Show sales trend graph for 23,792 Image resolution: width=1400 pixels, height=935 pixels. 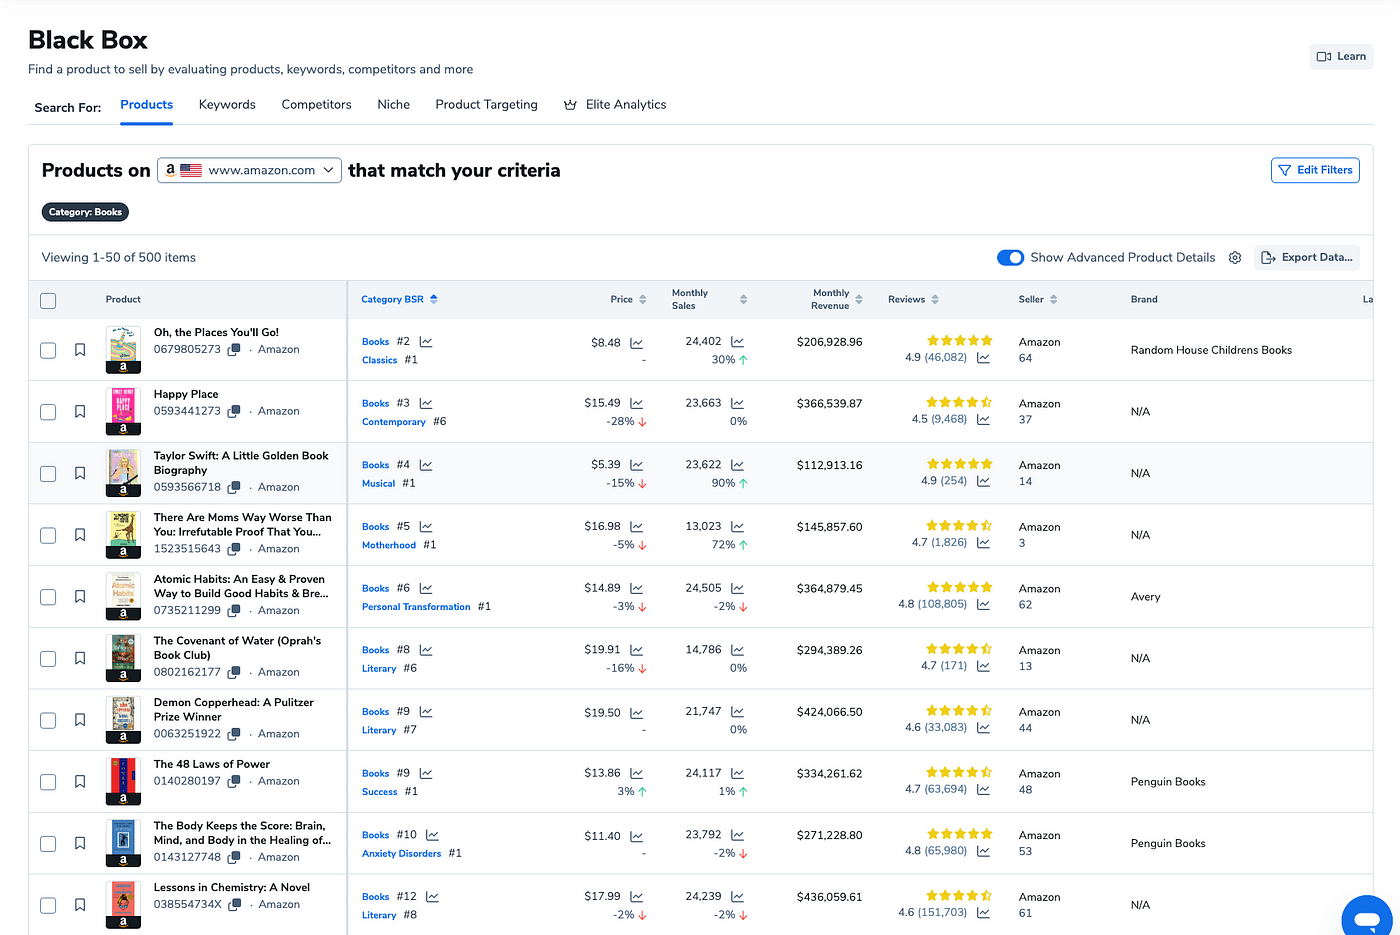(x=737, y=835)
